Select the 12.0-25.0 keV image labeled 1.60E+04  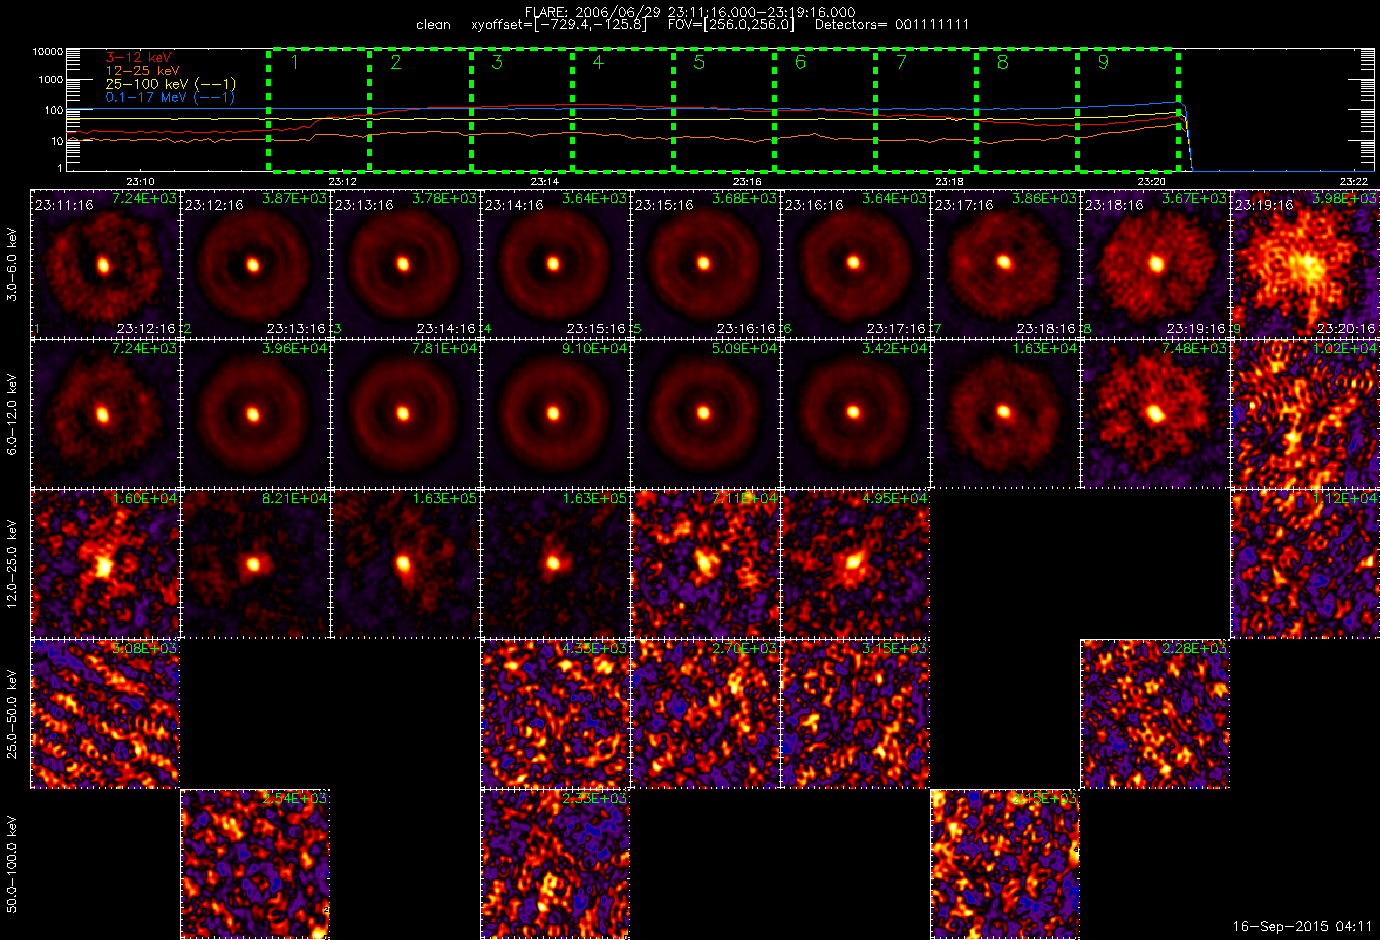106,564
